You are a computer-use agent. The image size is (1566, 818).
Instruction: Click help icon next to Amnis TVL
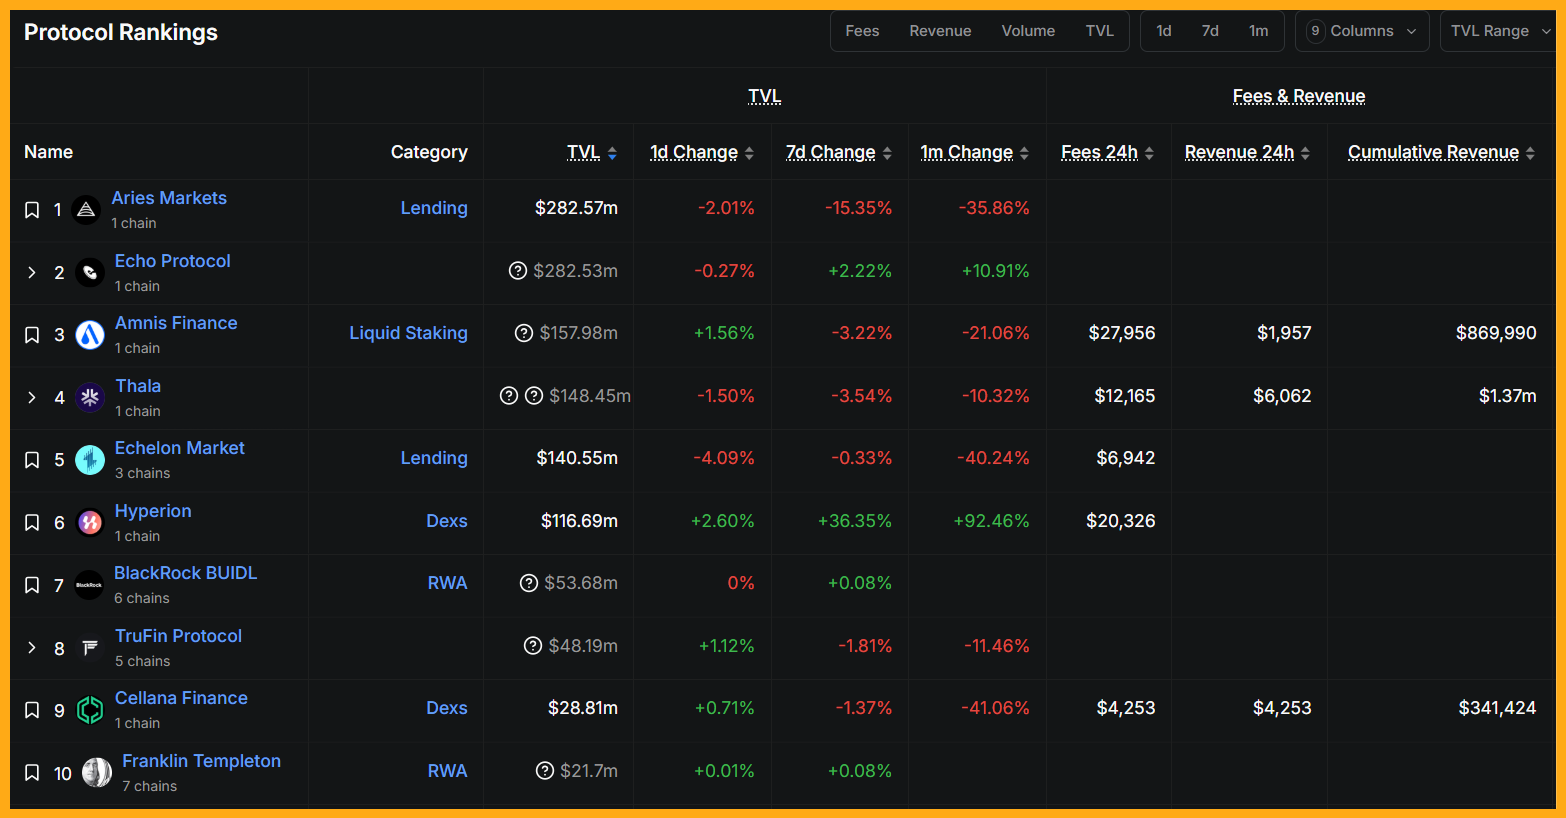523,333
